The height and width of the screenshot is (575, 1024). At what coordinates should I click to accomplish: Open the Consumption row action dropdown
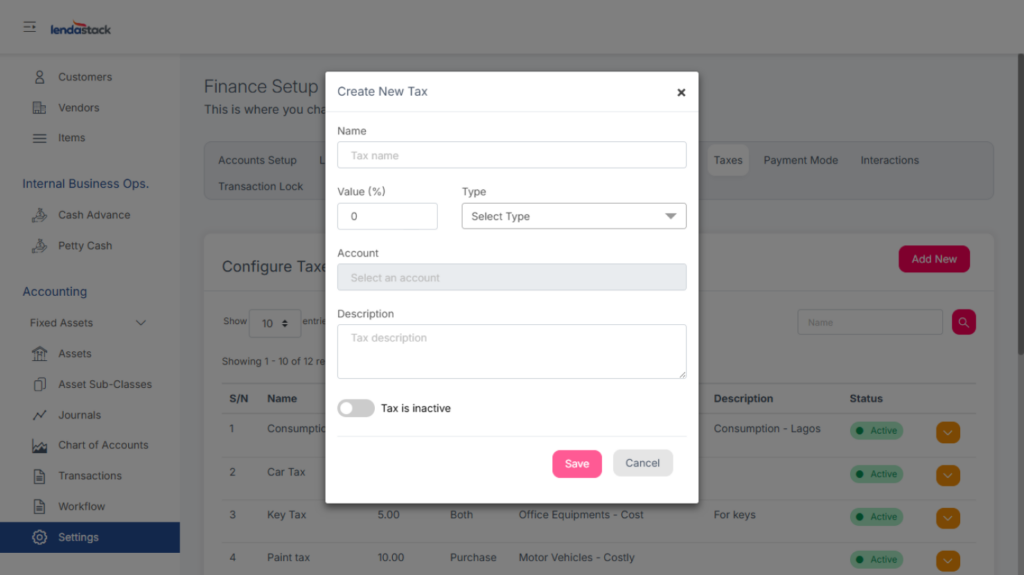pyautogui.click(x=947, y=432)
